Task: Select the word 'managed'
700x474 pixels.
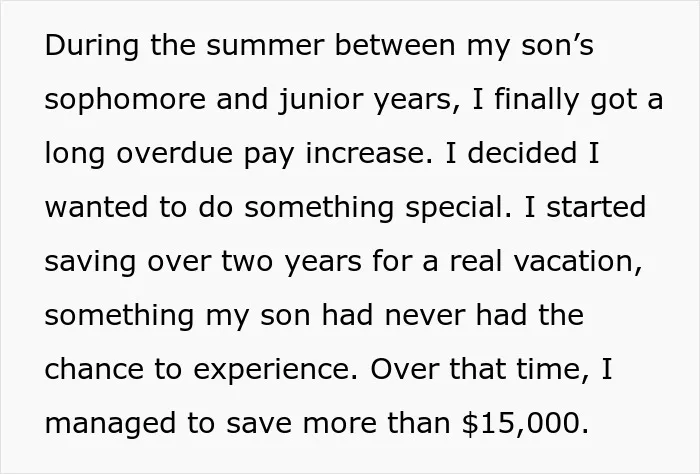Action: coord(110,424)
